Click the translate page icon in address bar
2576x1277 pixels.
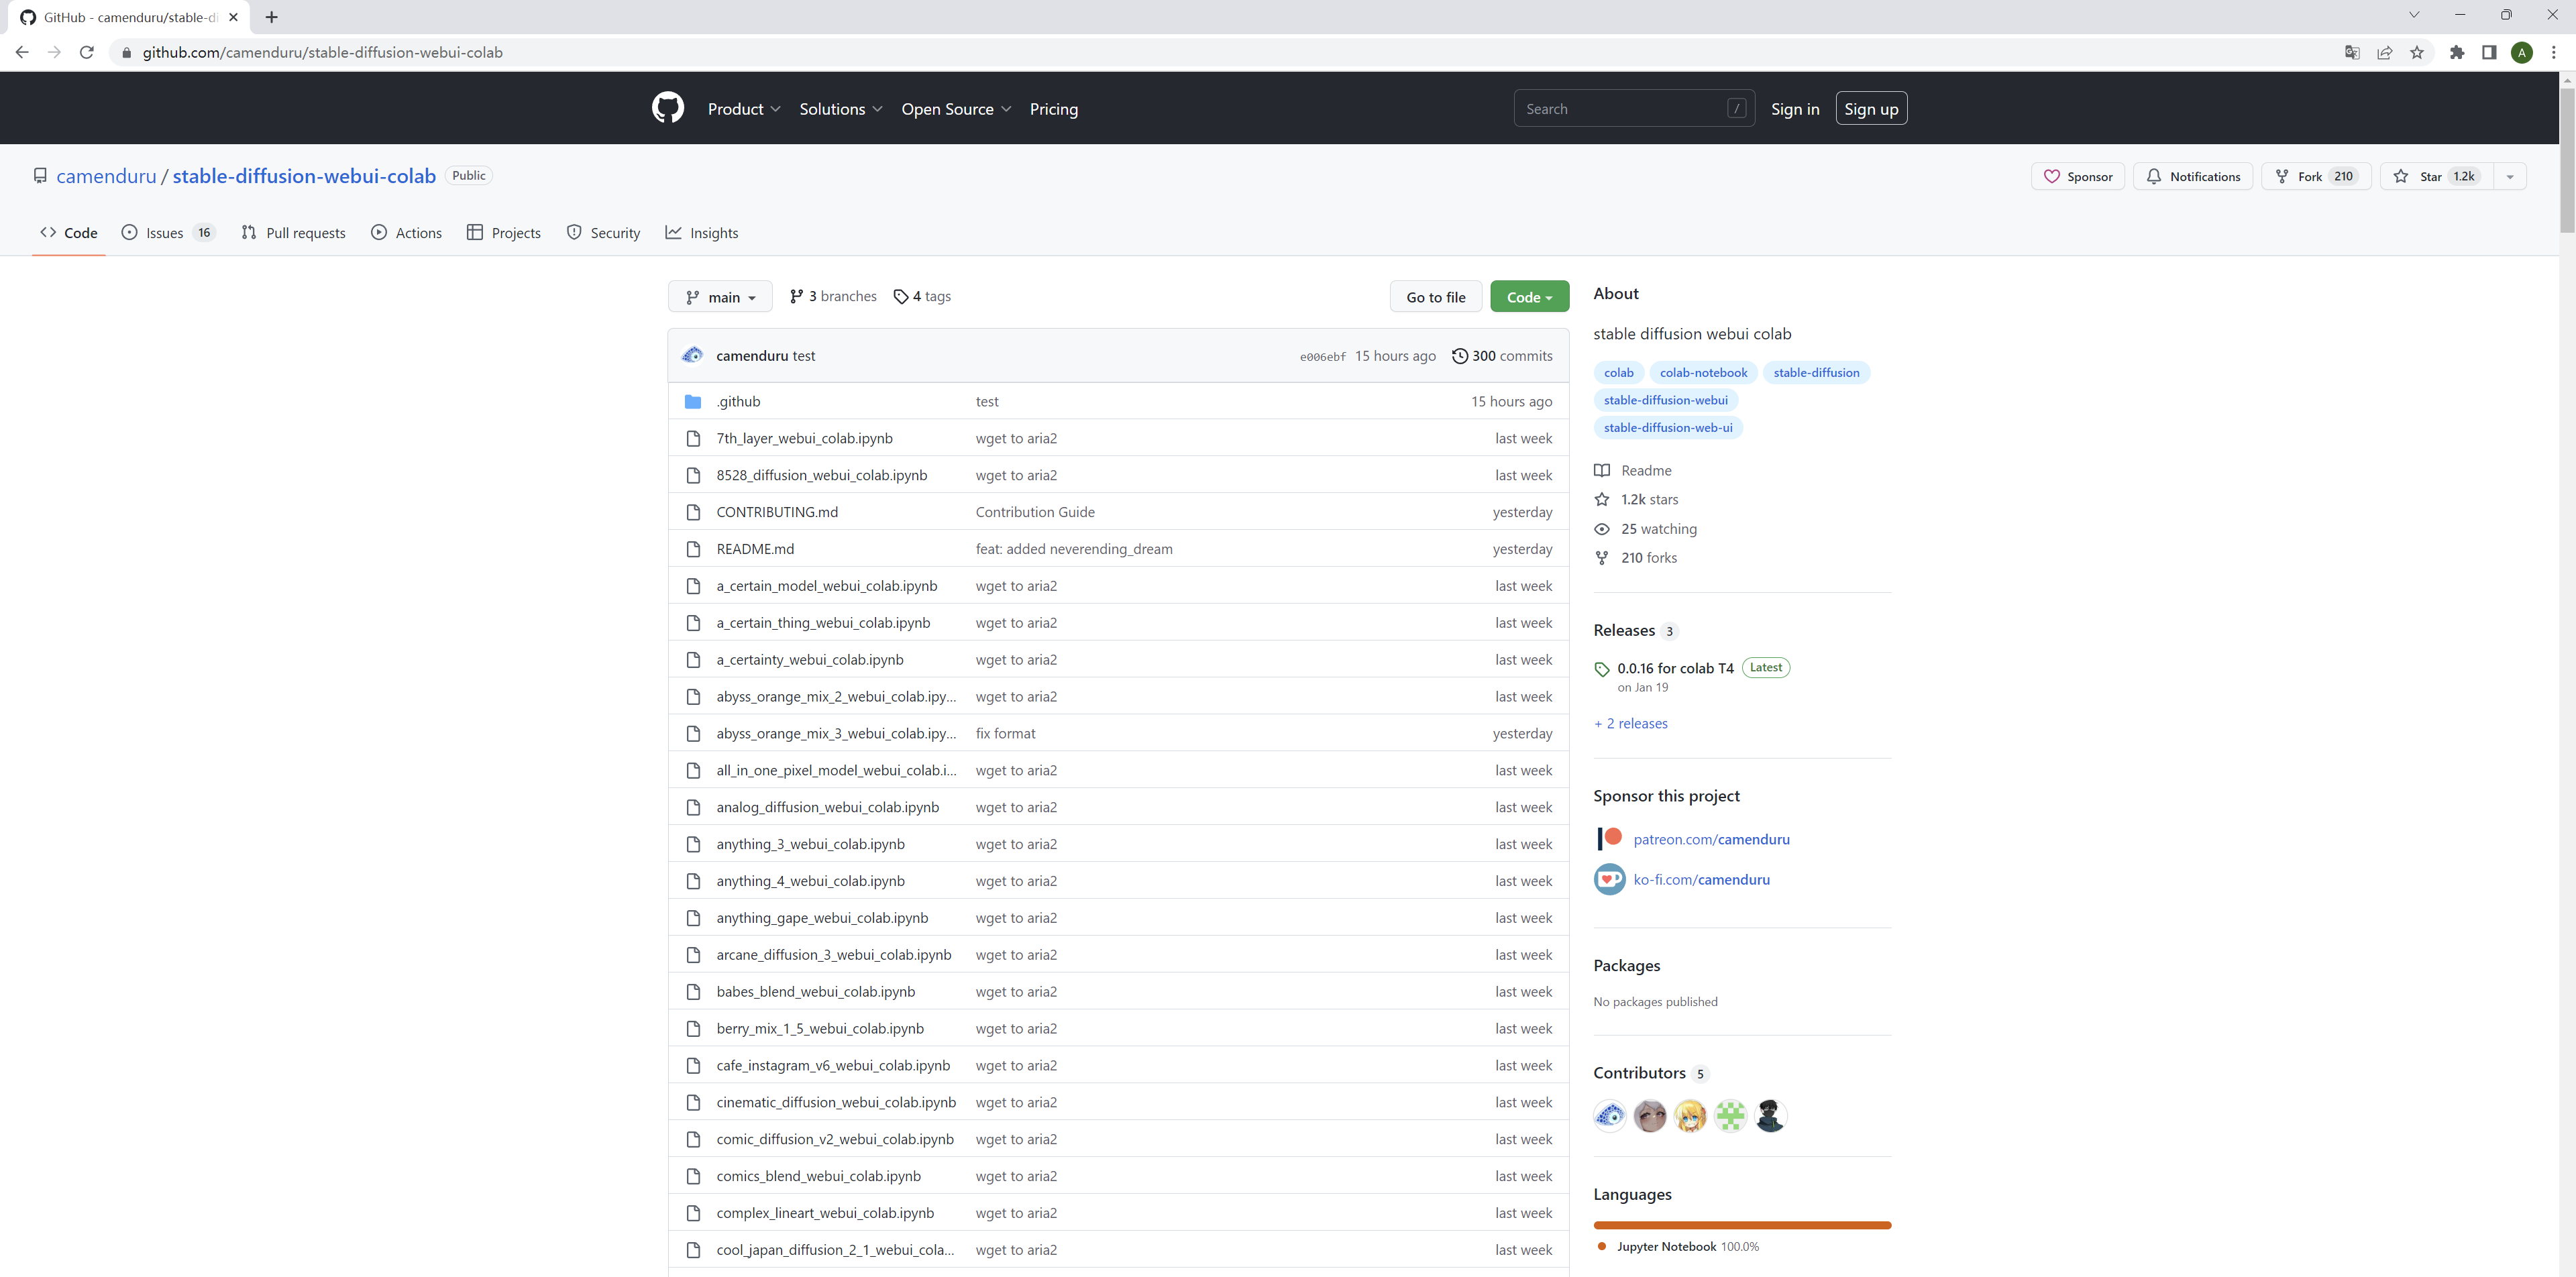2352,52
